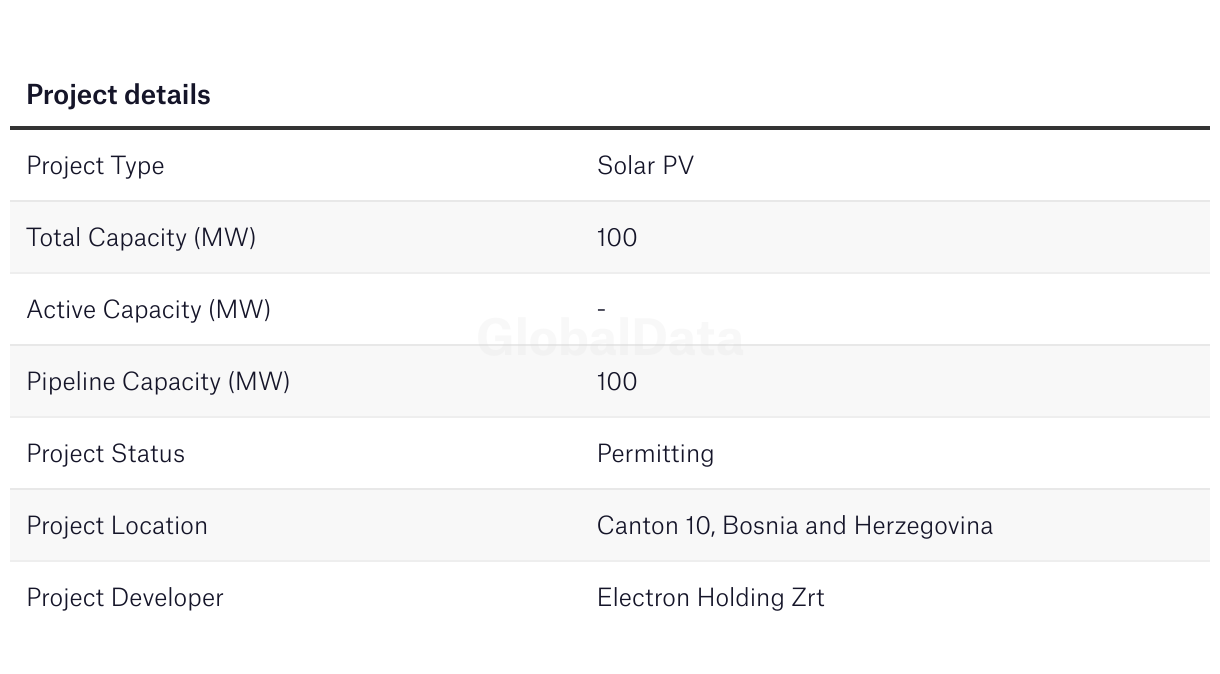Viewport: 1220px width, 674px height.
Task: Select the Project Developer label
Action: click(x=125, y=598)
